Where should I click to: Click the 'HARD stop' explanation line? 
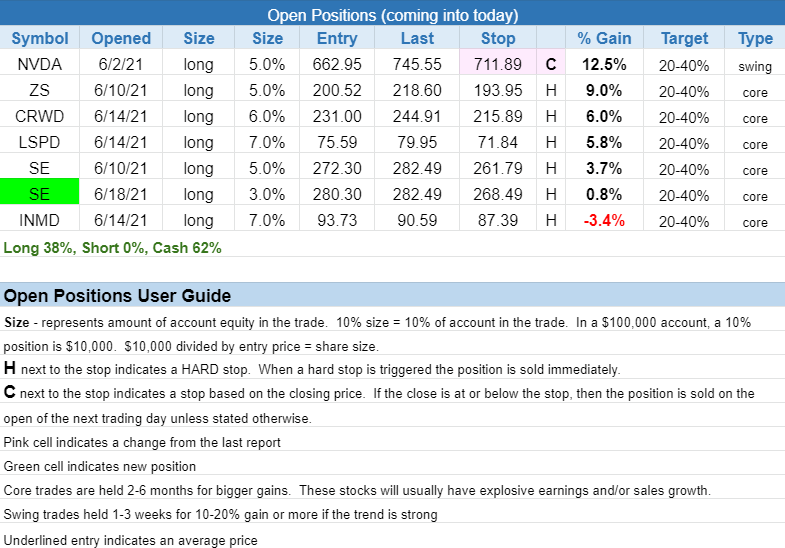(x=312, y=369)
